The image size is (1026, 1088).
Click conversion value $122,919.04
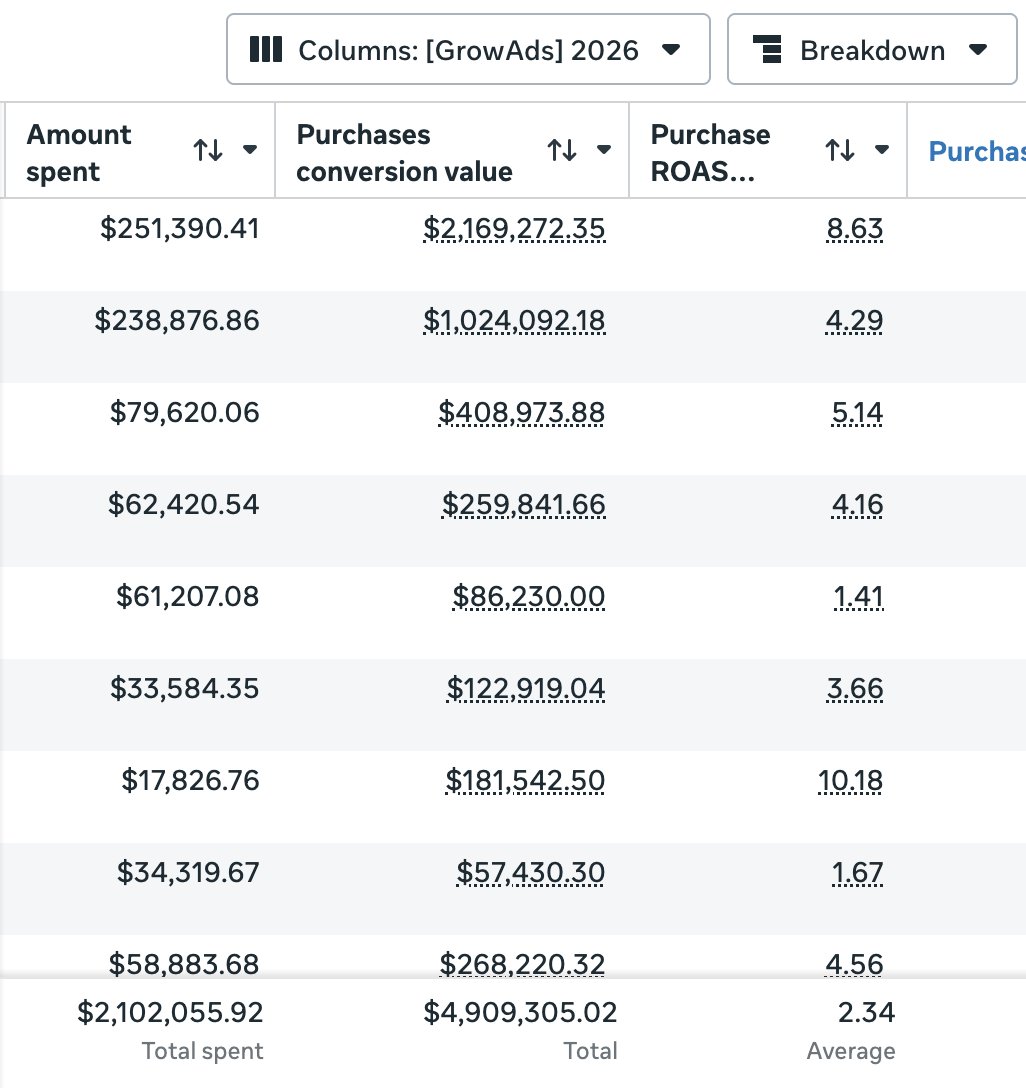click(x=526, y=688)
